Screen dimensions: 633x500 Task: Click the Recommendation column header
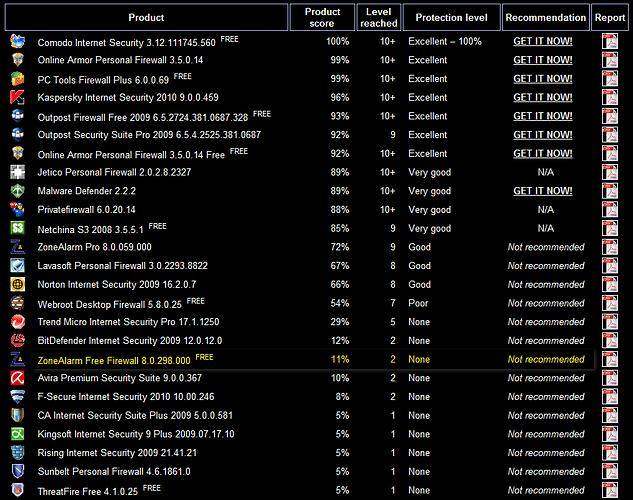pyautogui.click(x=545, y=17)
